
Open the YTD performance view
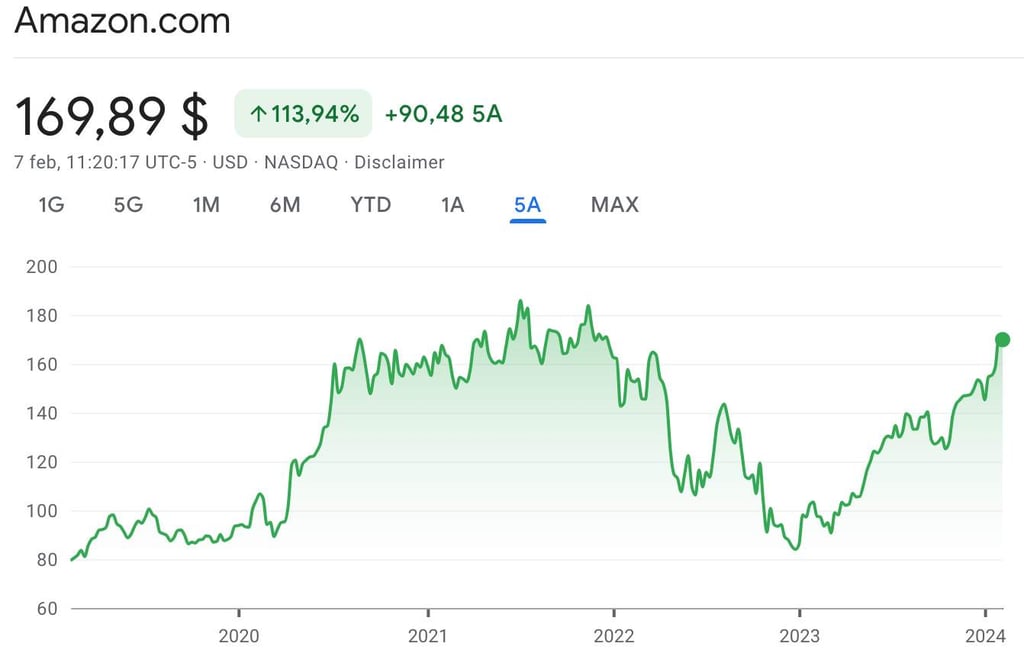(x=370, y=205)
